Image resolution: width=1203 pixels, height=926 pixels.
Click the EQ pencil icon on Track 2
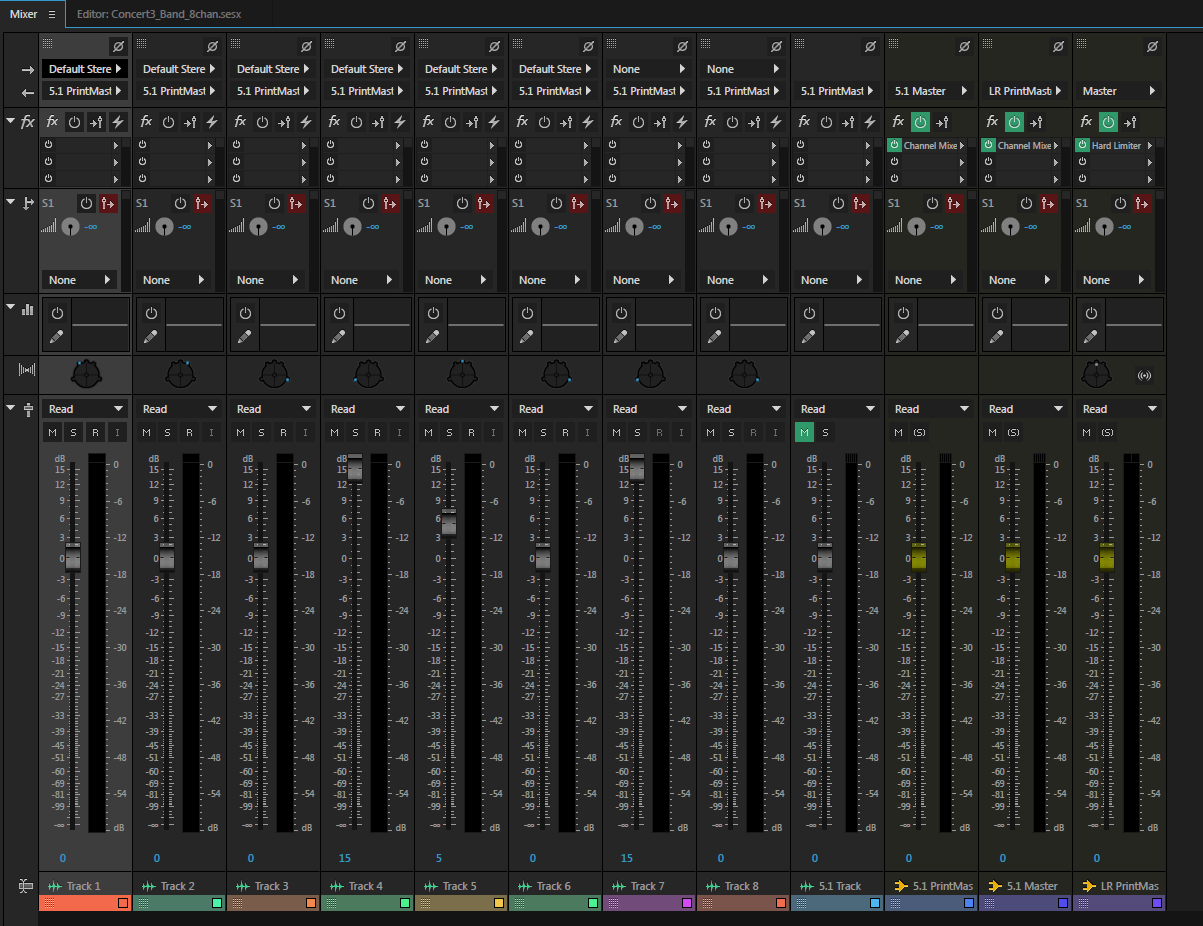(151, 337)
